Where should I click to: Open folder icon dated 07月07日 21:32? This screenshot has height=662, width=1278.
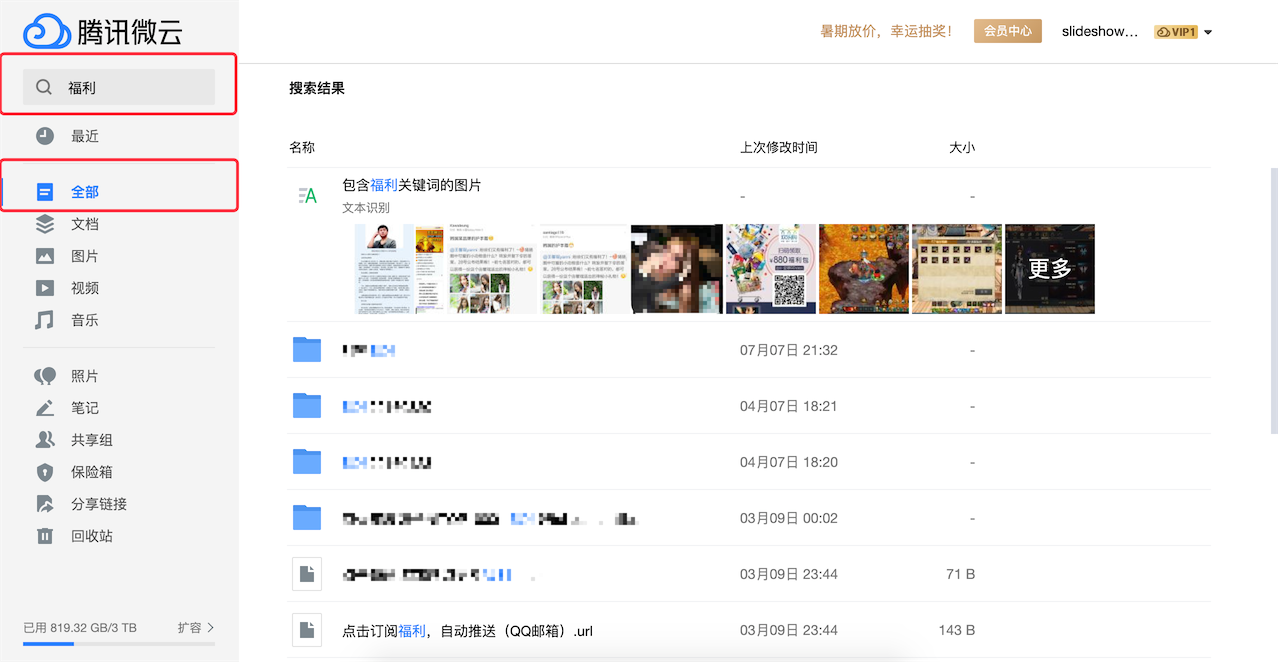307,350
